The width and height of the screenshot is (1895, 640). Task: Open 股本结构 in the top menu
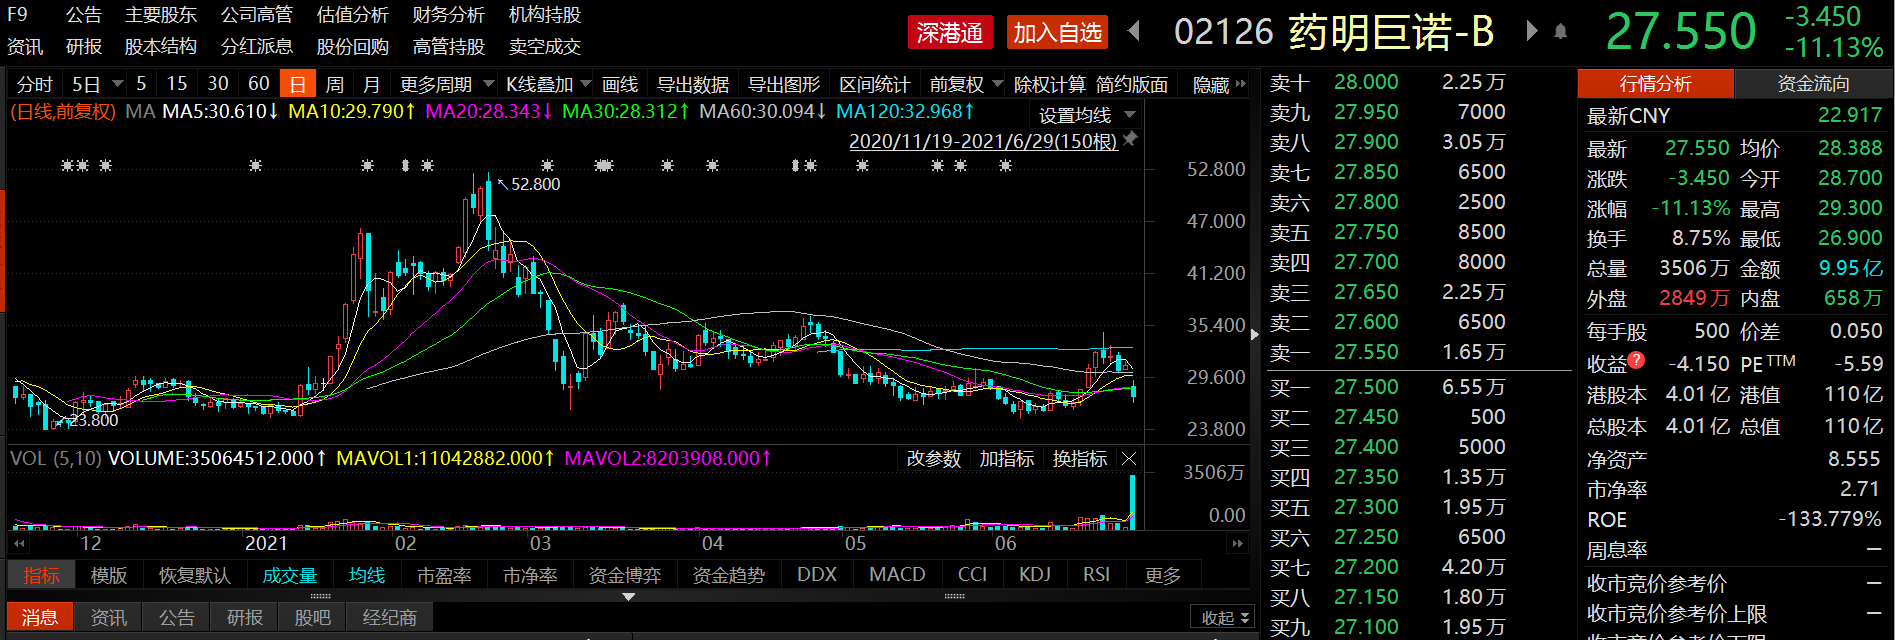coord(161,46)
